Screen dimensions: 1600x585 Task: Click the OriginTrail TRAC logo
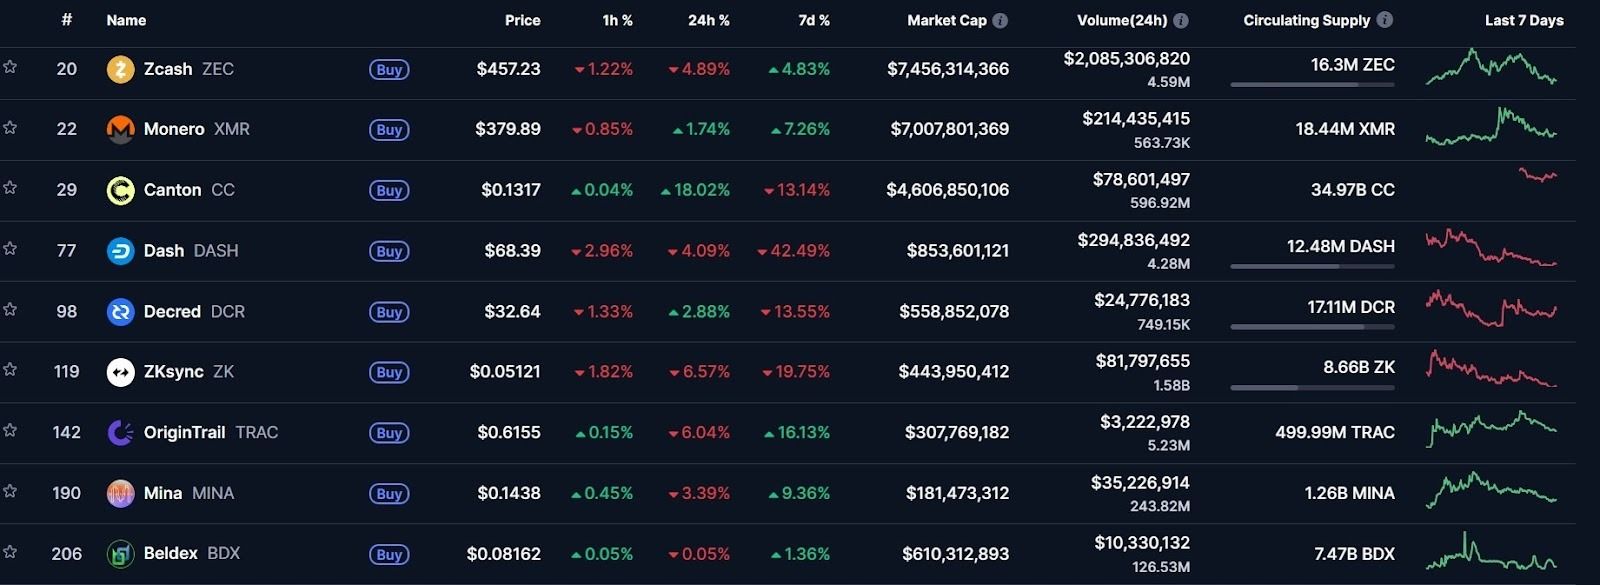coord(122,432)
